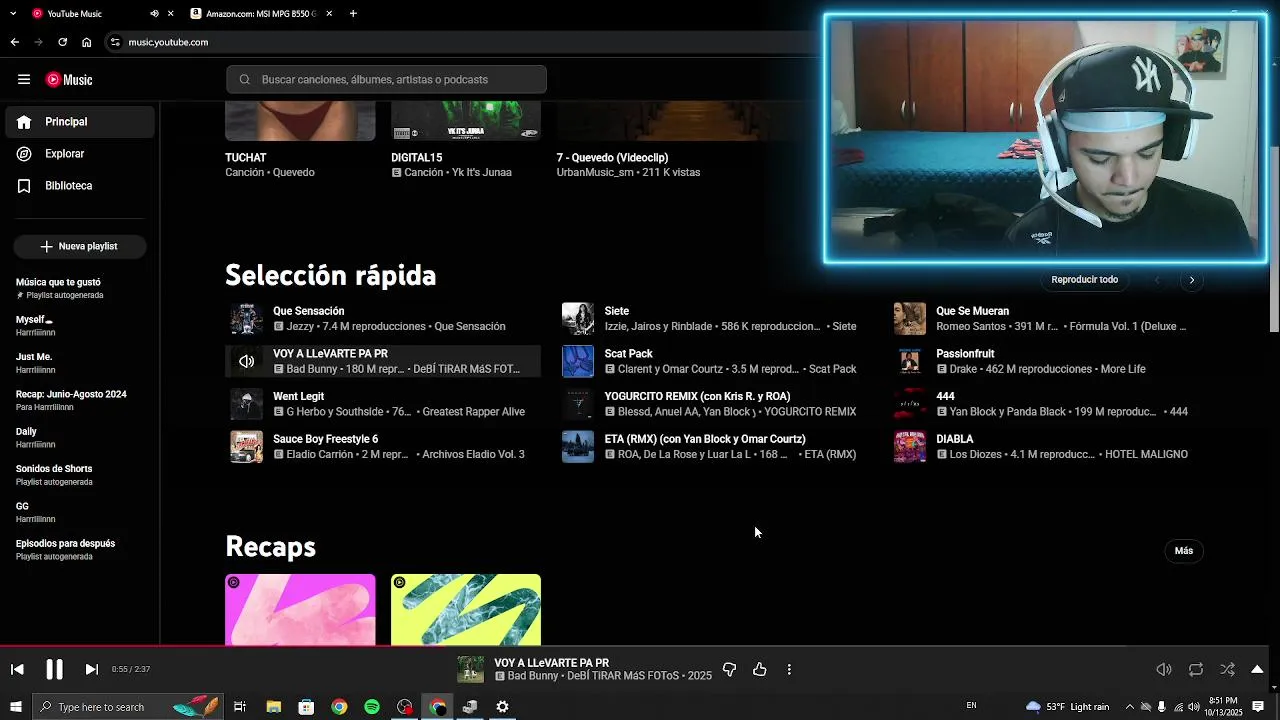Screen dimensions: 1280x720
Task: Close the Amazon.com tab
Action: pos(329,14)
